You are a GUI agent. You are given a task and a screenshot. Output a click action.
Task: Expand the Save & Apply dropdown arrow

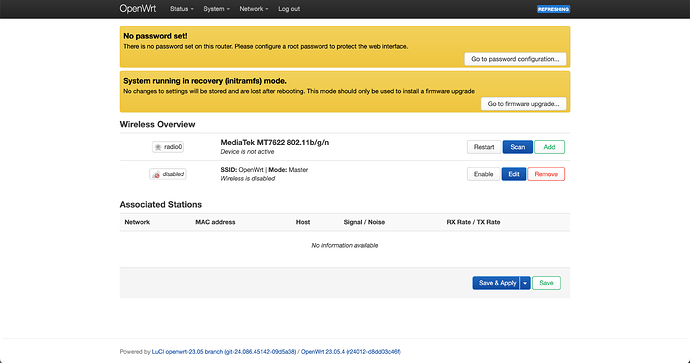tap(525, 283)
